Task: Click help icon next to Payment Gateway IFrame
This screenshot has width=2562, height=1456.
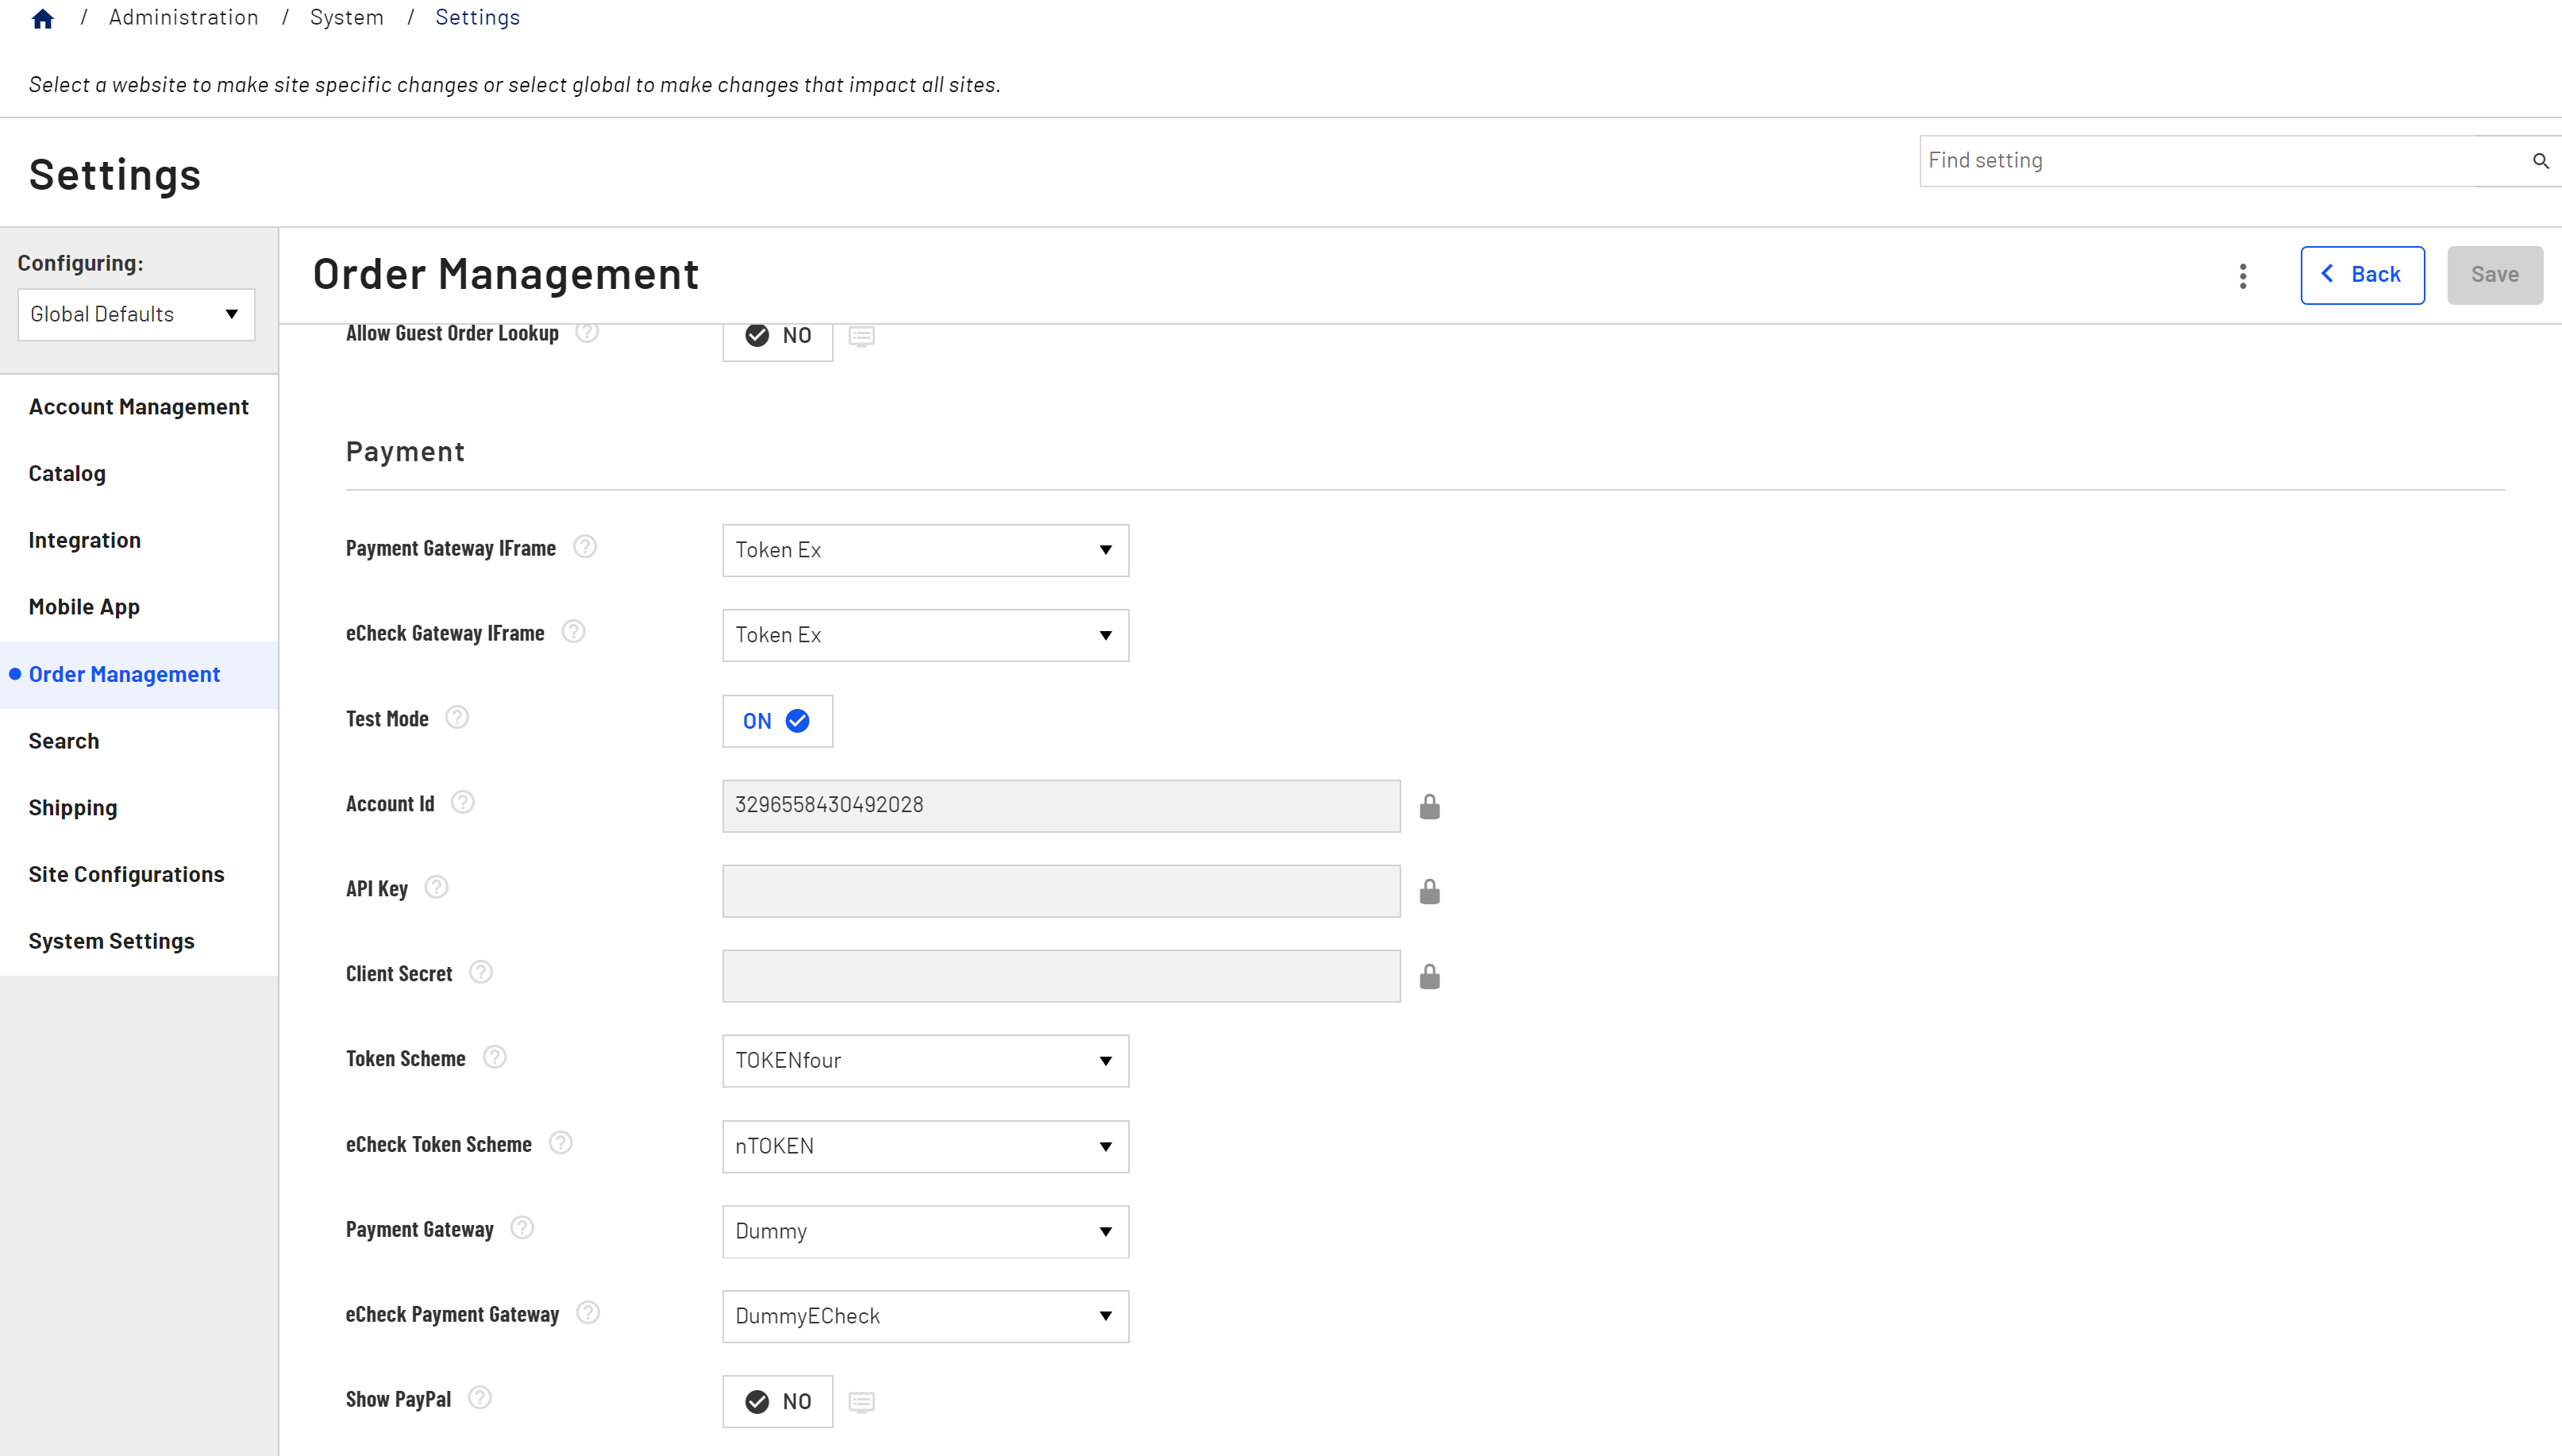Action: 585,547
